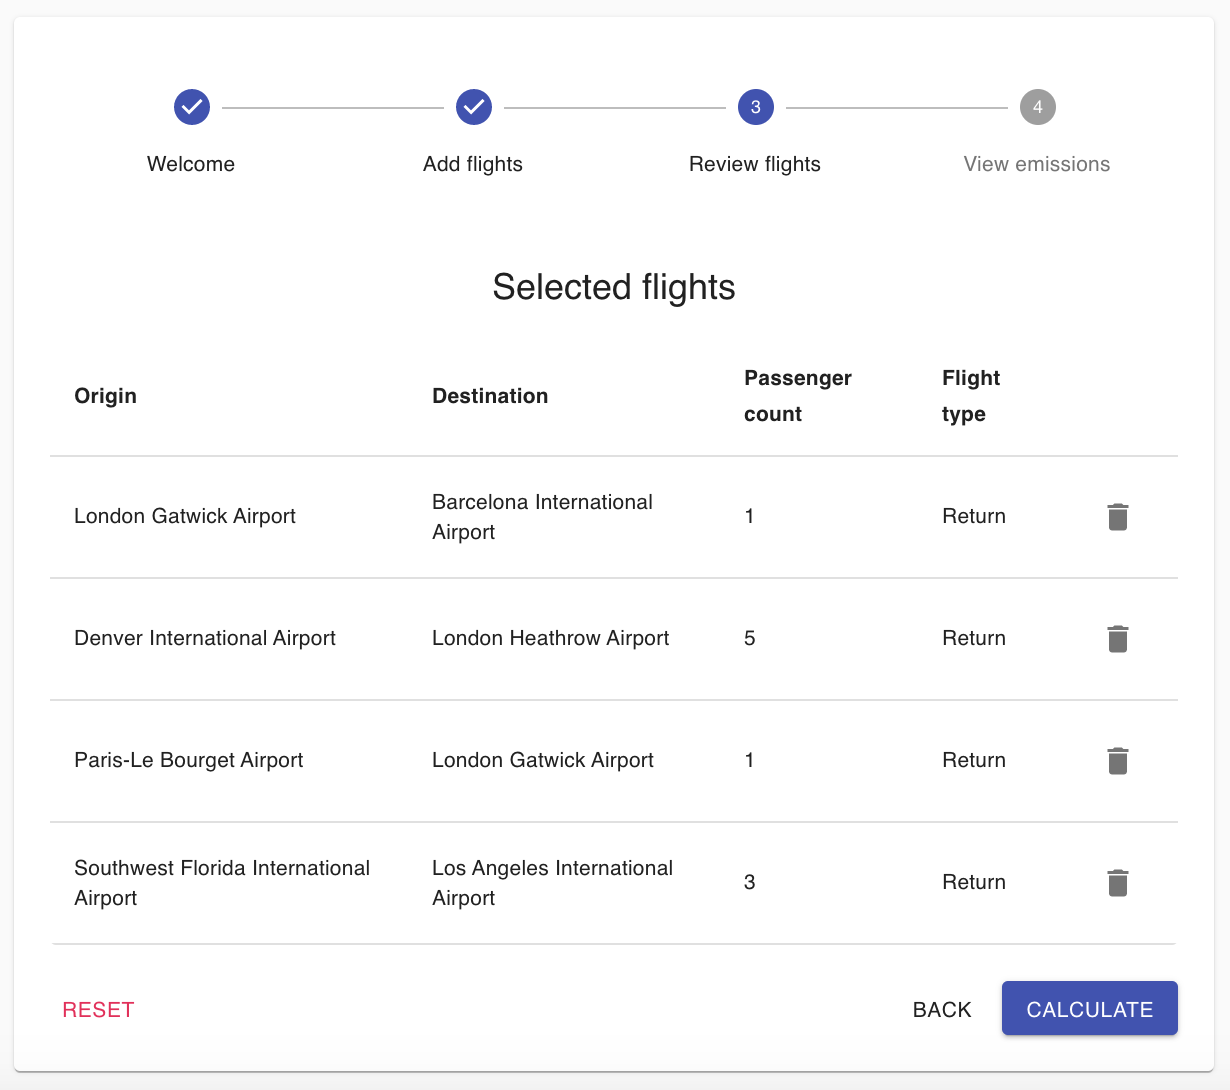The height and width of the screenshot is (1090, 1230).
Task: Click the Flight type column header
Action: [971, 396]
